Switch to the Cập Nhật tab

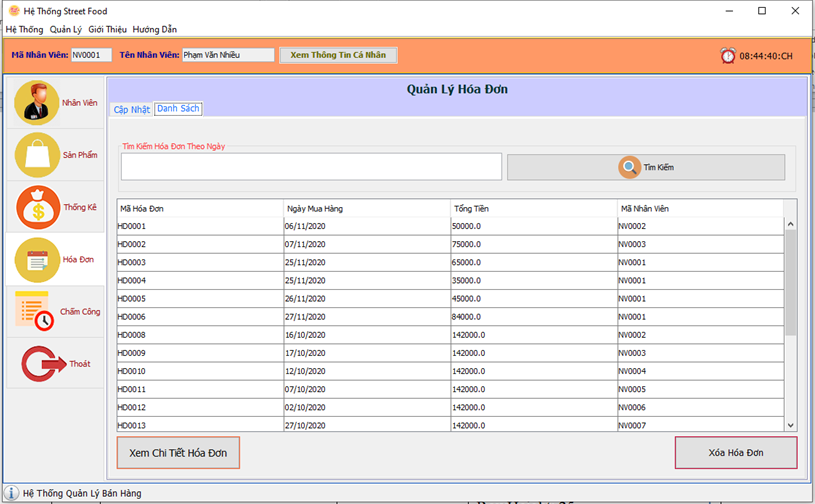[132, 109]
